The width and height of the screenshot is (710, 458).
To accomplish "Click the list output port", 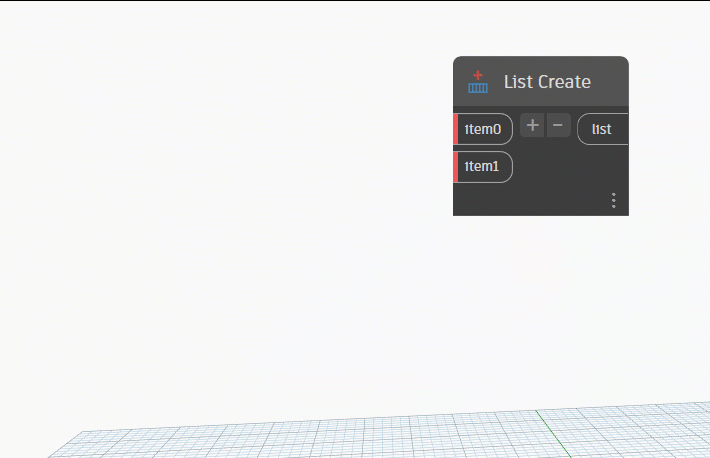I will [603, 129].
